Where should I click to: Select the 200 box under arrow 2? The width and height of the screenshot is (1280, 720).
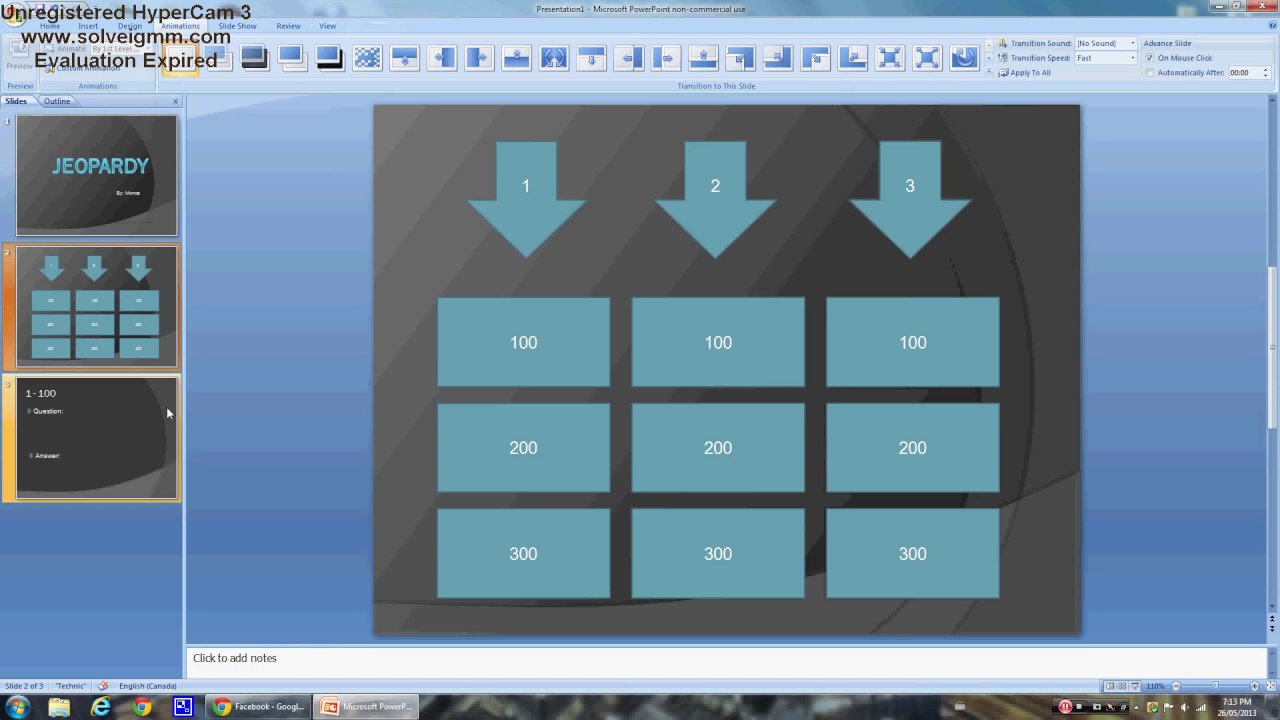718,447
